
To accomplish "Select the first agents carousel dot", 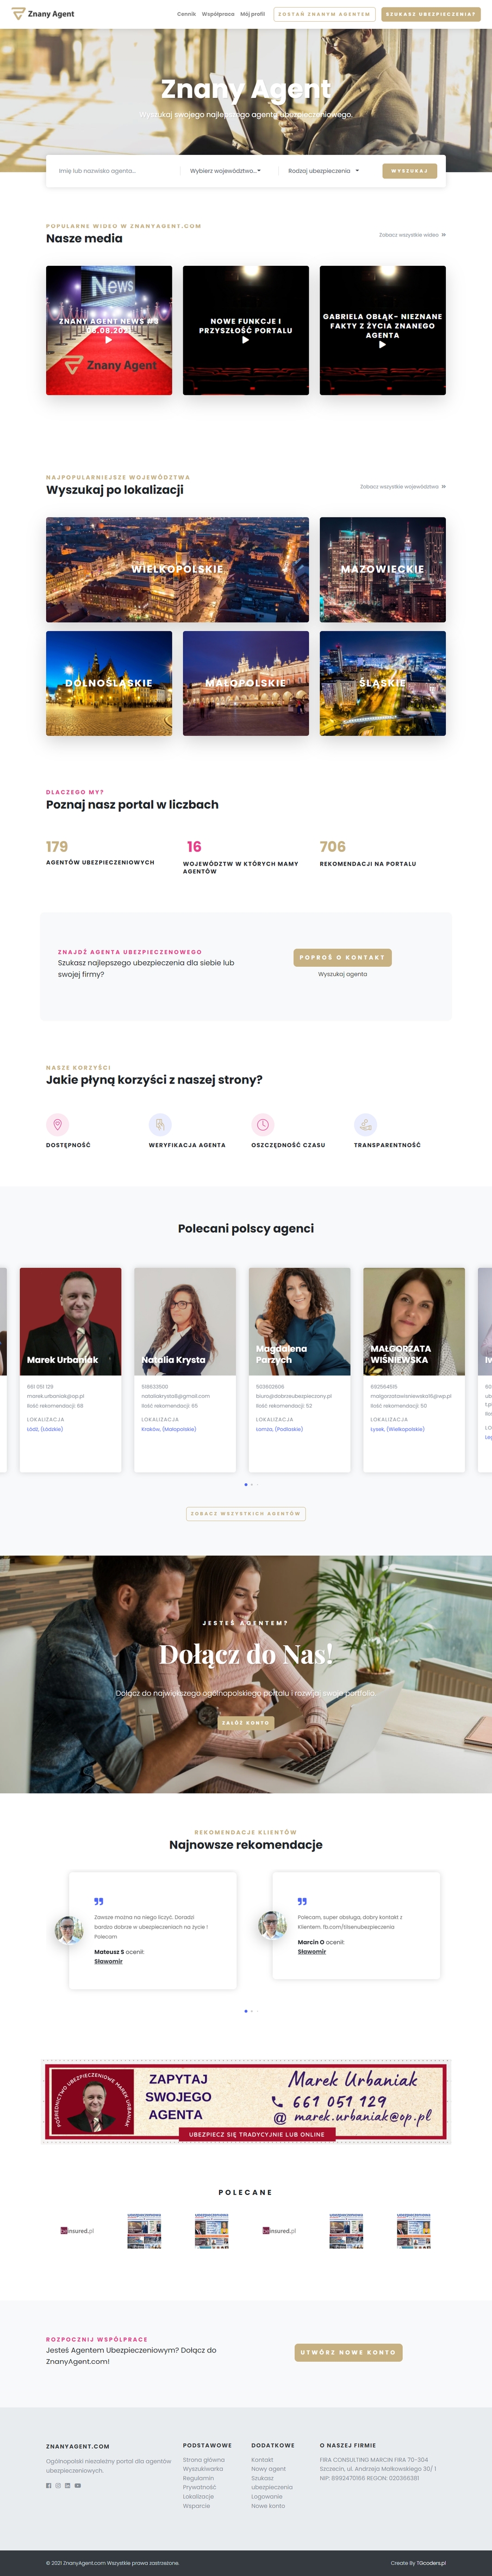I will (x=245, y=1484).
